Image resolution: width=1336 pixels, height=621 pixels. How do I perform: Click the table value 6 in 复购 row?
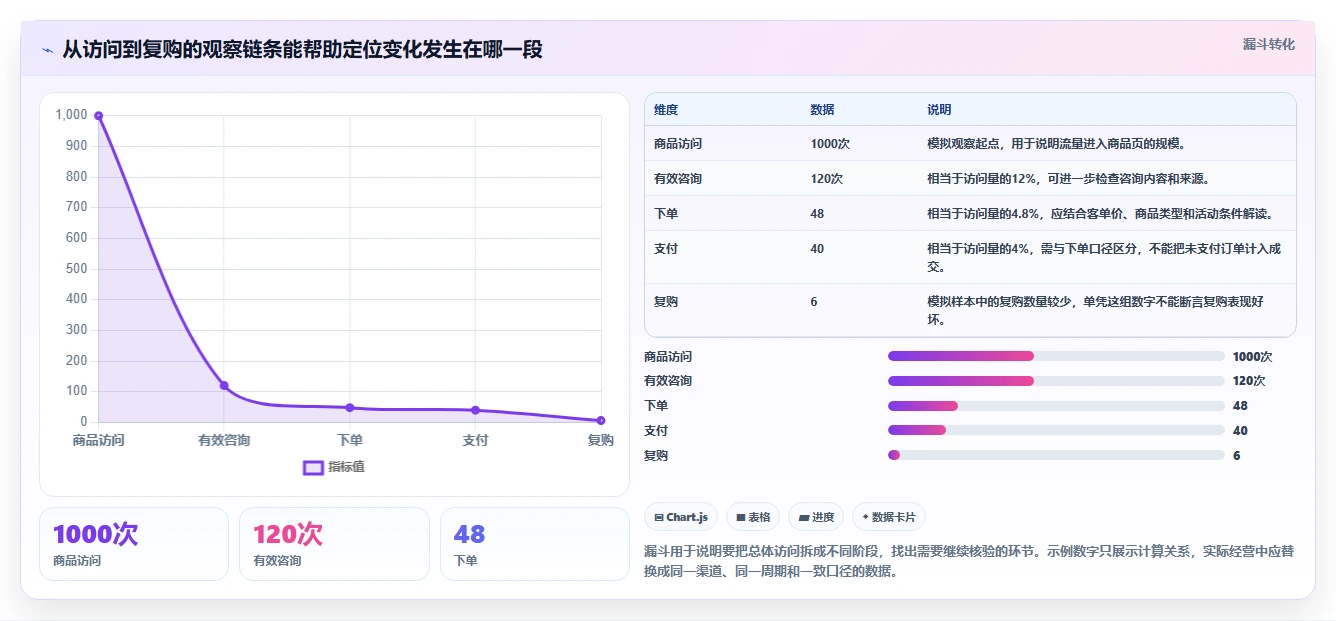tap(814, 302)
